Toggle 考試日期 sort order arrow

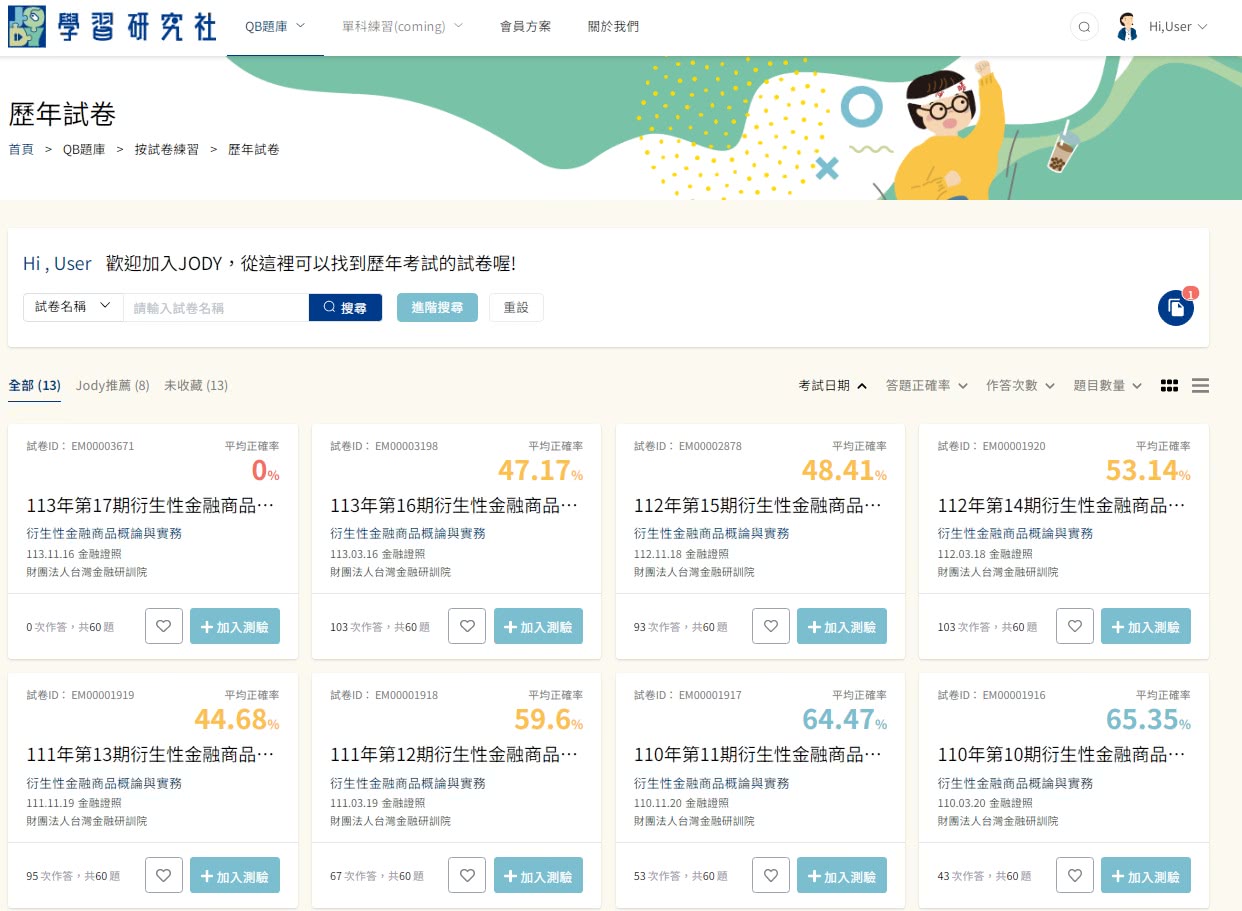tap(861, 384)
